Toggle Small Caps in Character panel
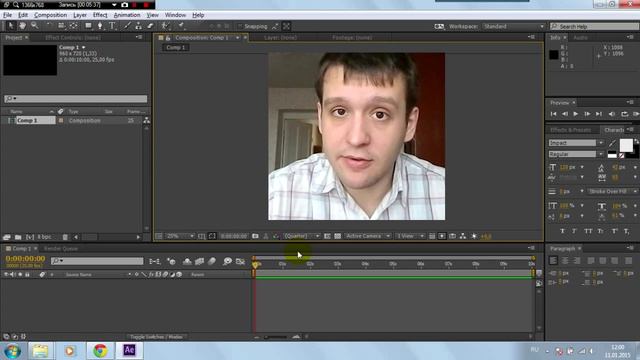Viewport: 640px width, 360px height. 601,231
